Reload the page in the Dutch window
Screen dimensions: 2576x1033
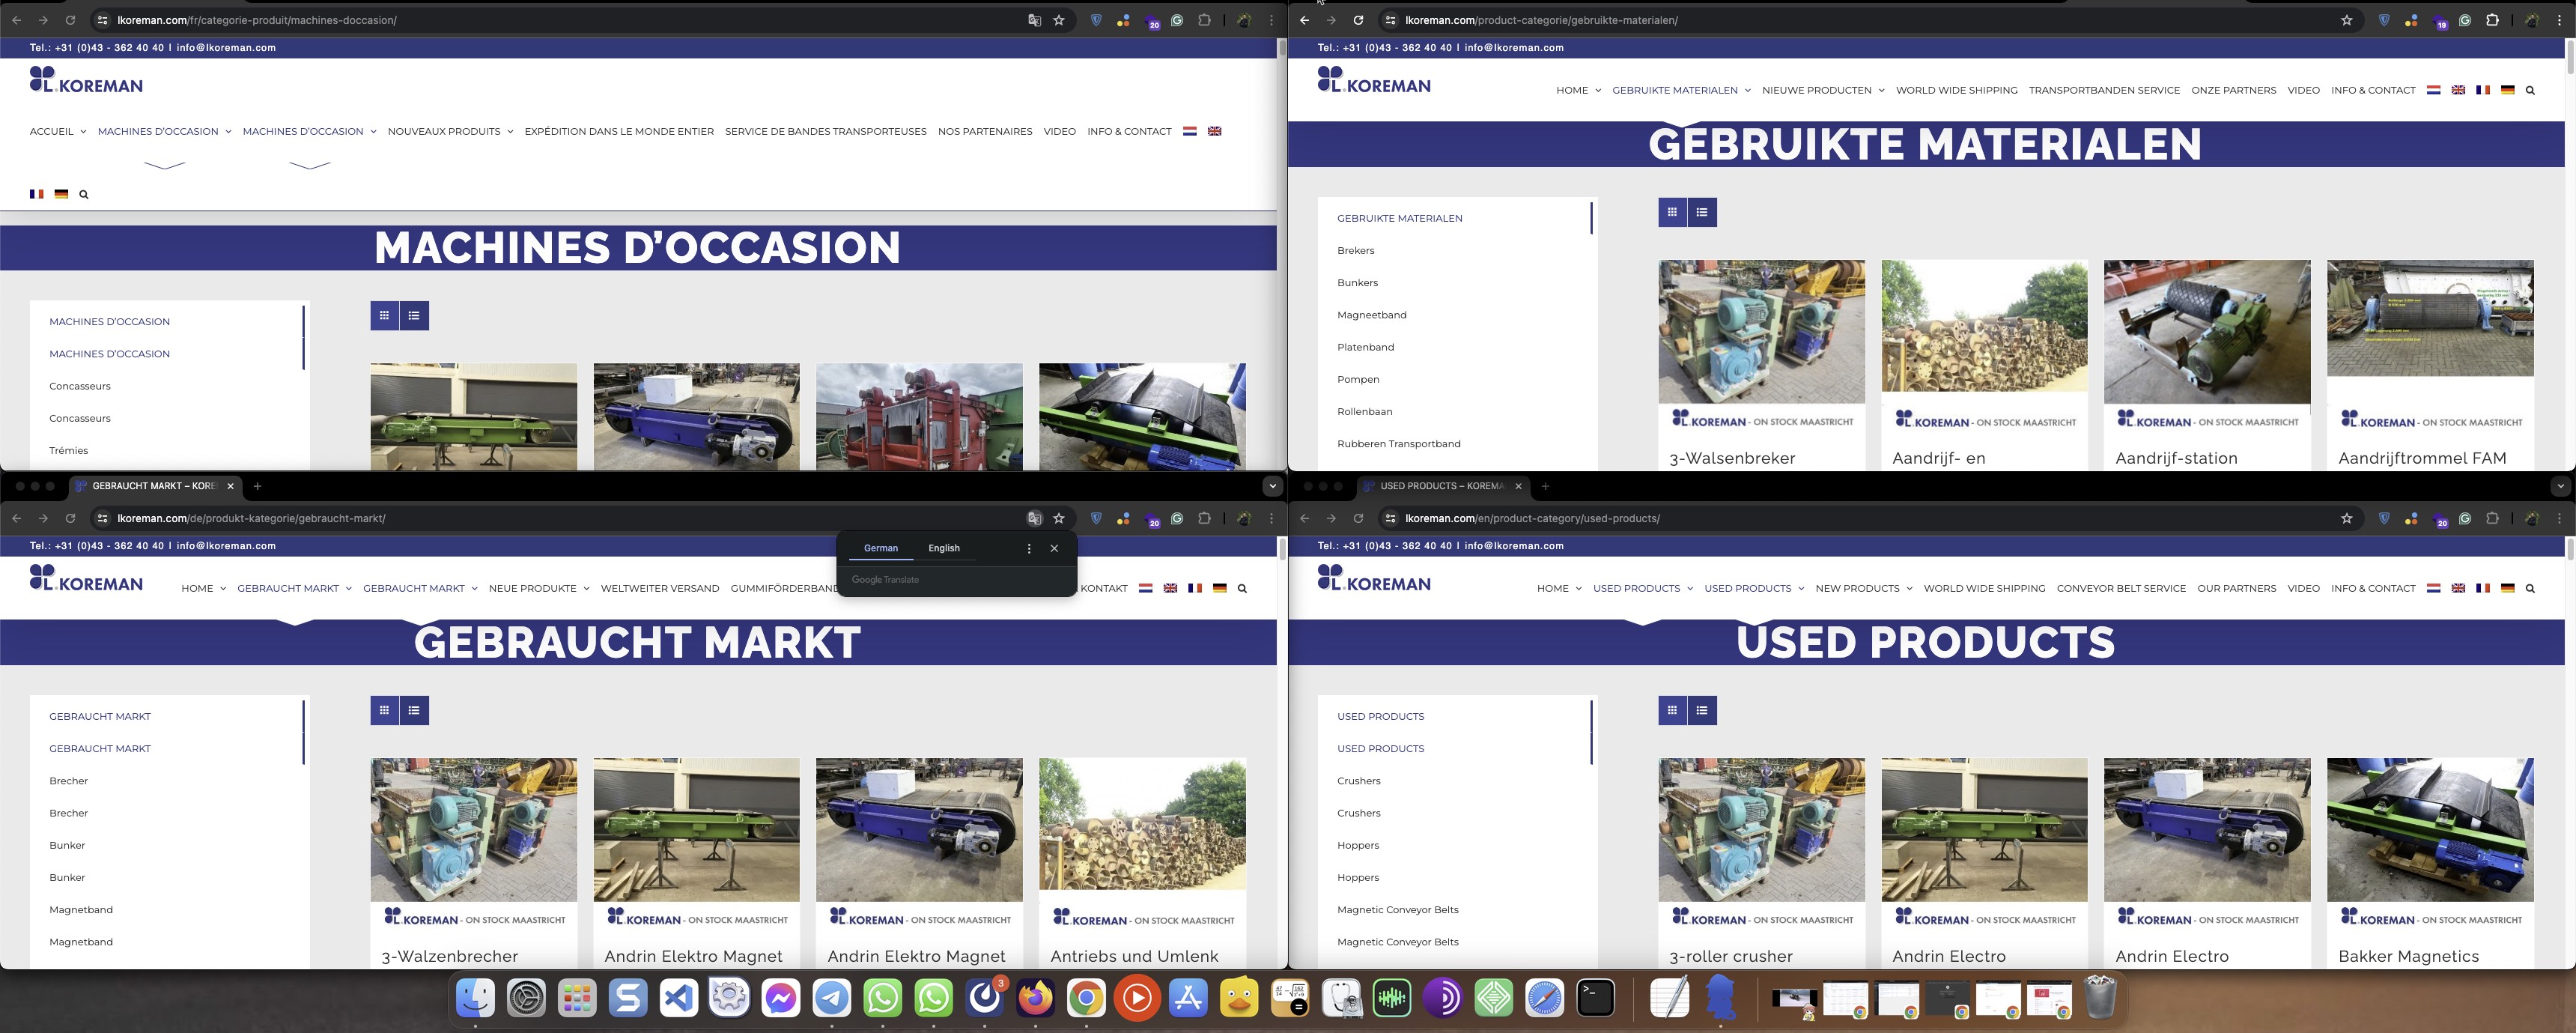pos(1358,20)
